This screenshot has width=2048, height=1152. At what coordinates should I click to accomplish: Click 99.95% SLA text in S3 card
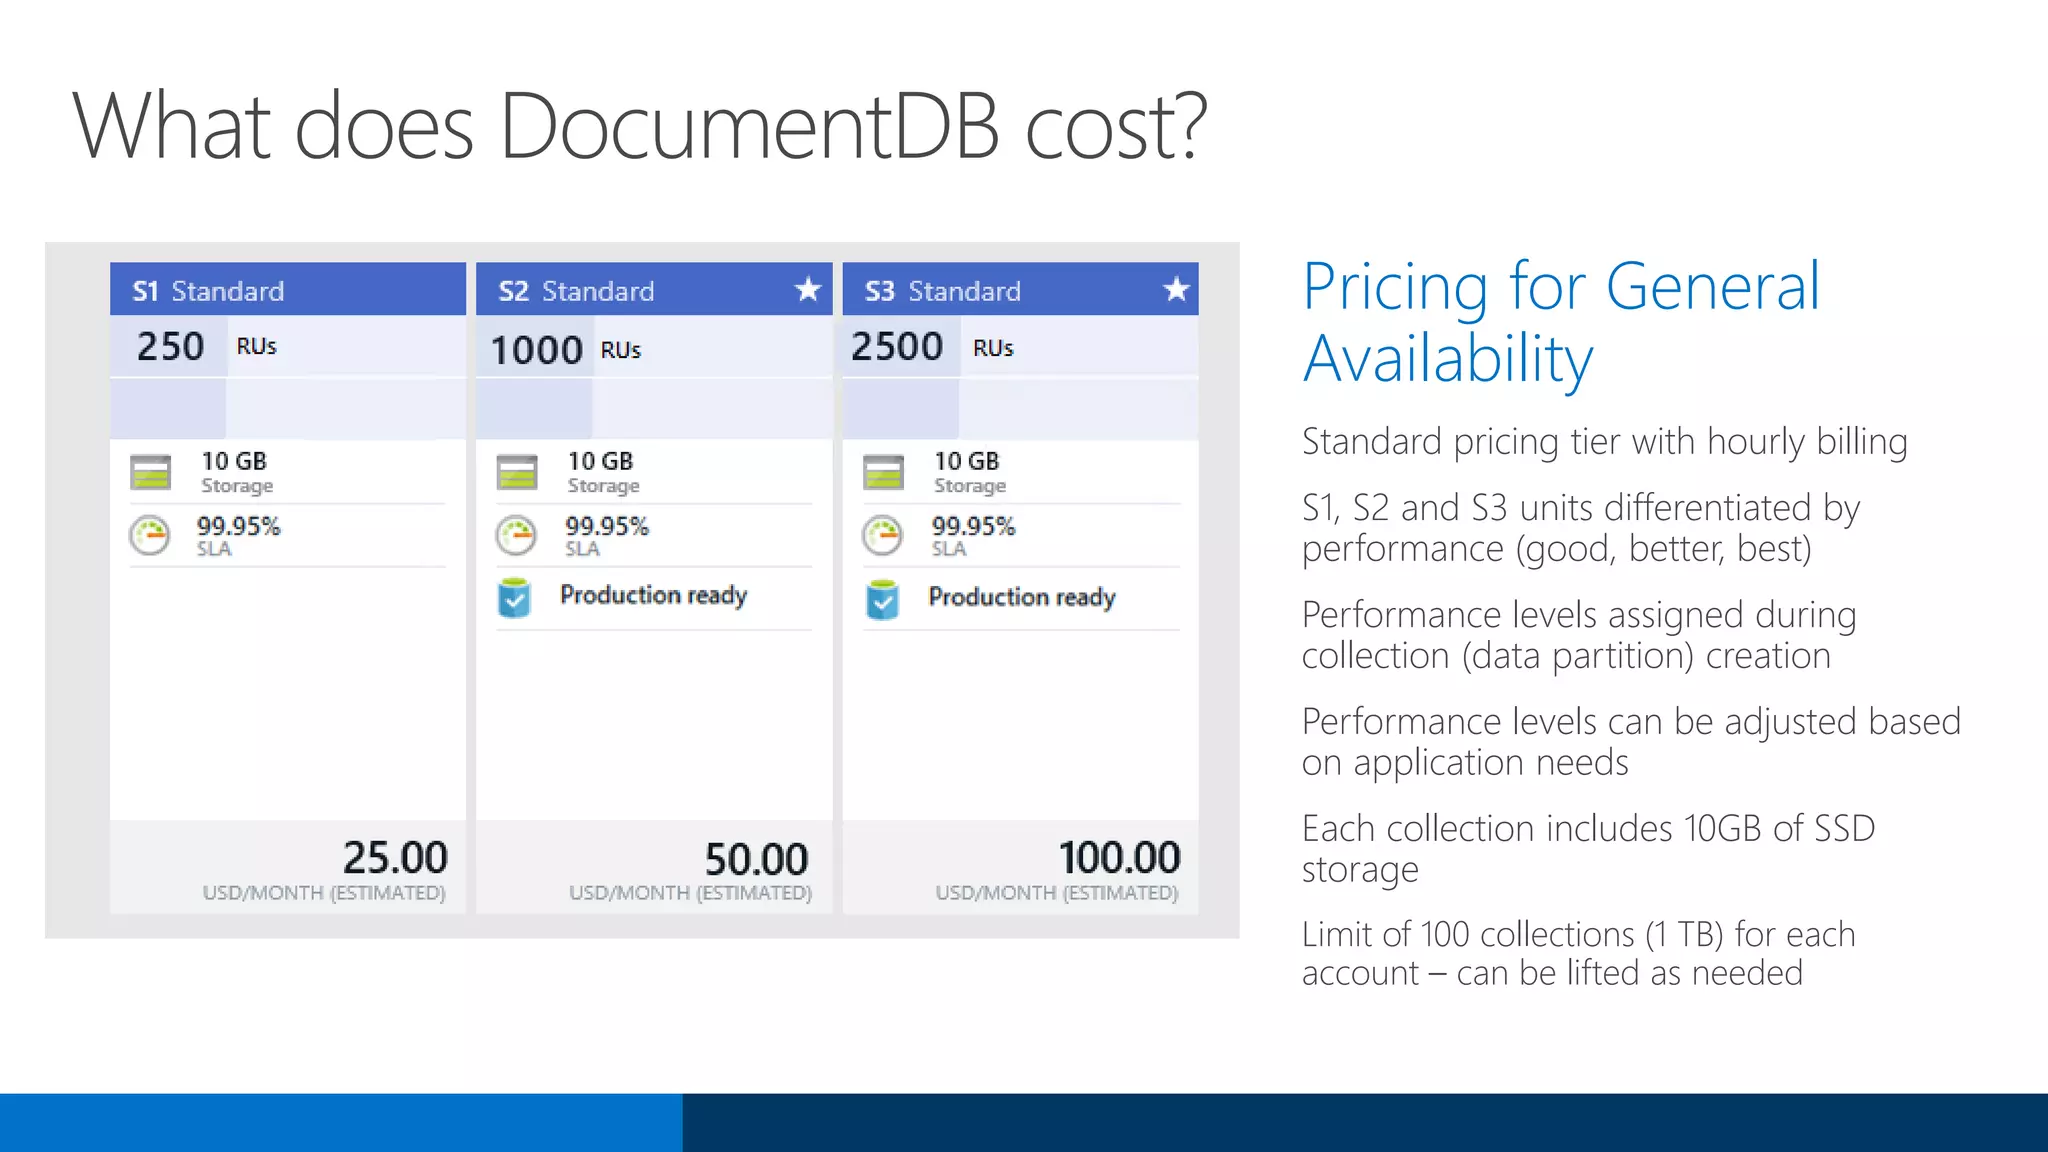tap(973, 536)
